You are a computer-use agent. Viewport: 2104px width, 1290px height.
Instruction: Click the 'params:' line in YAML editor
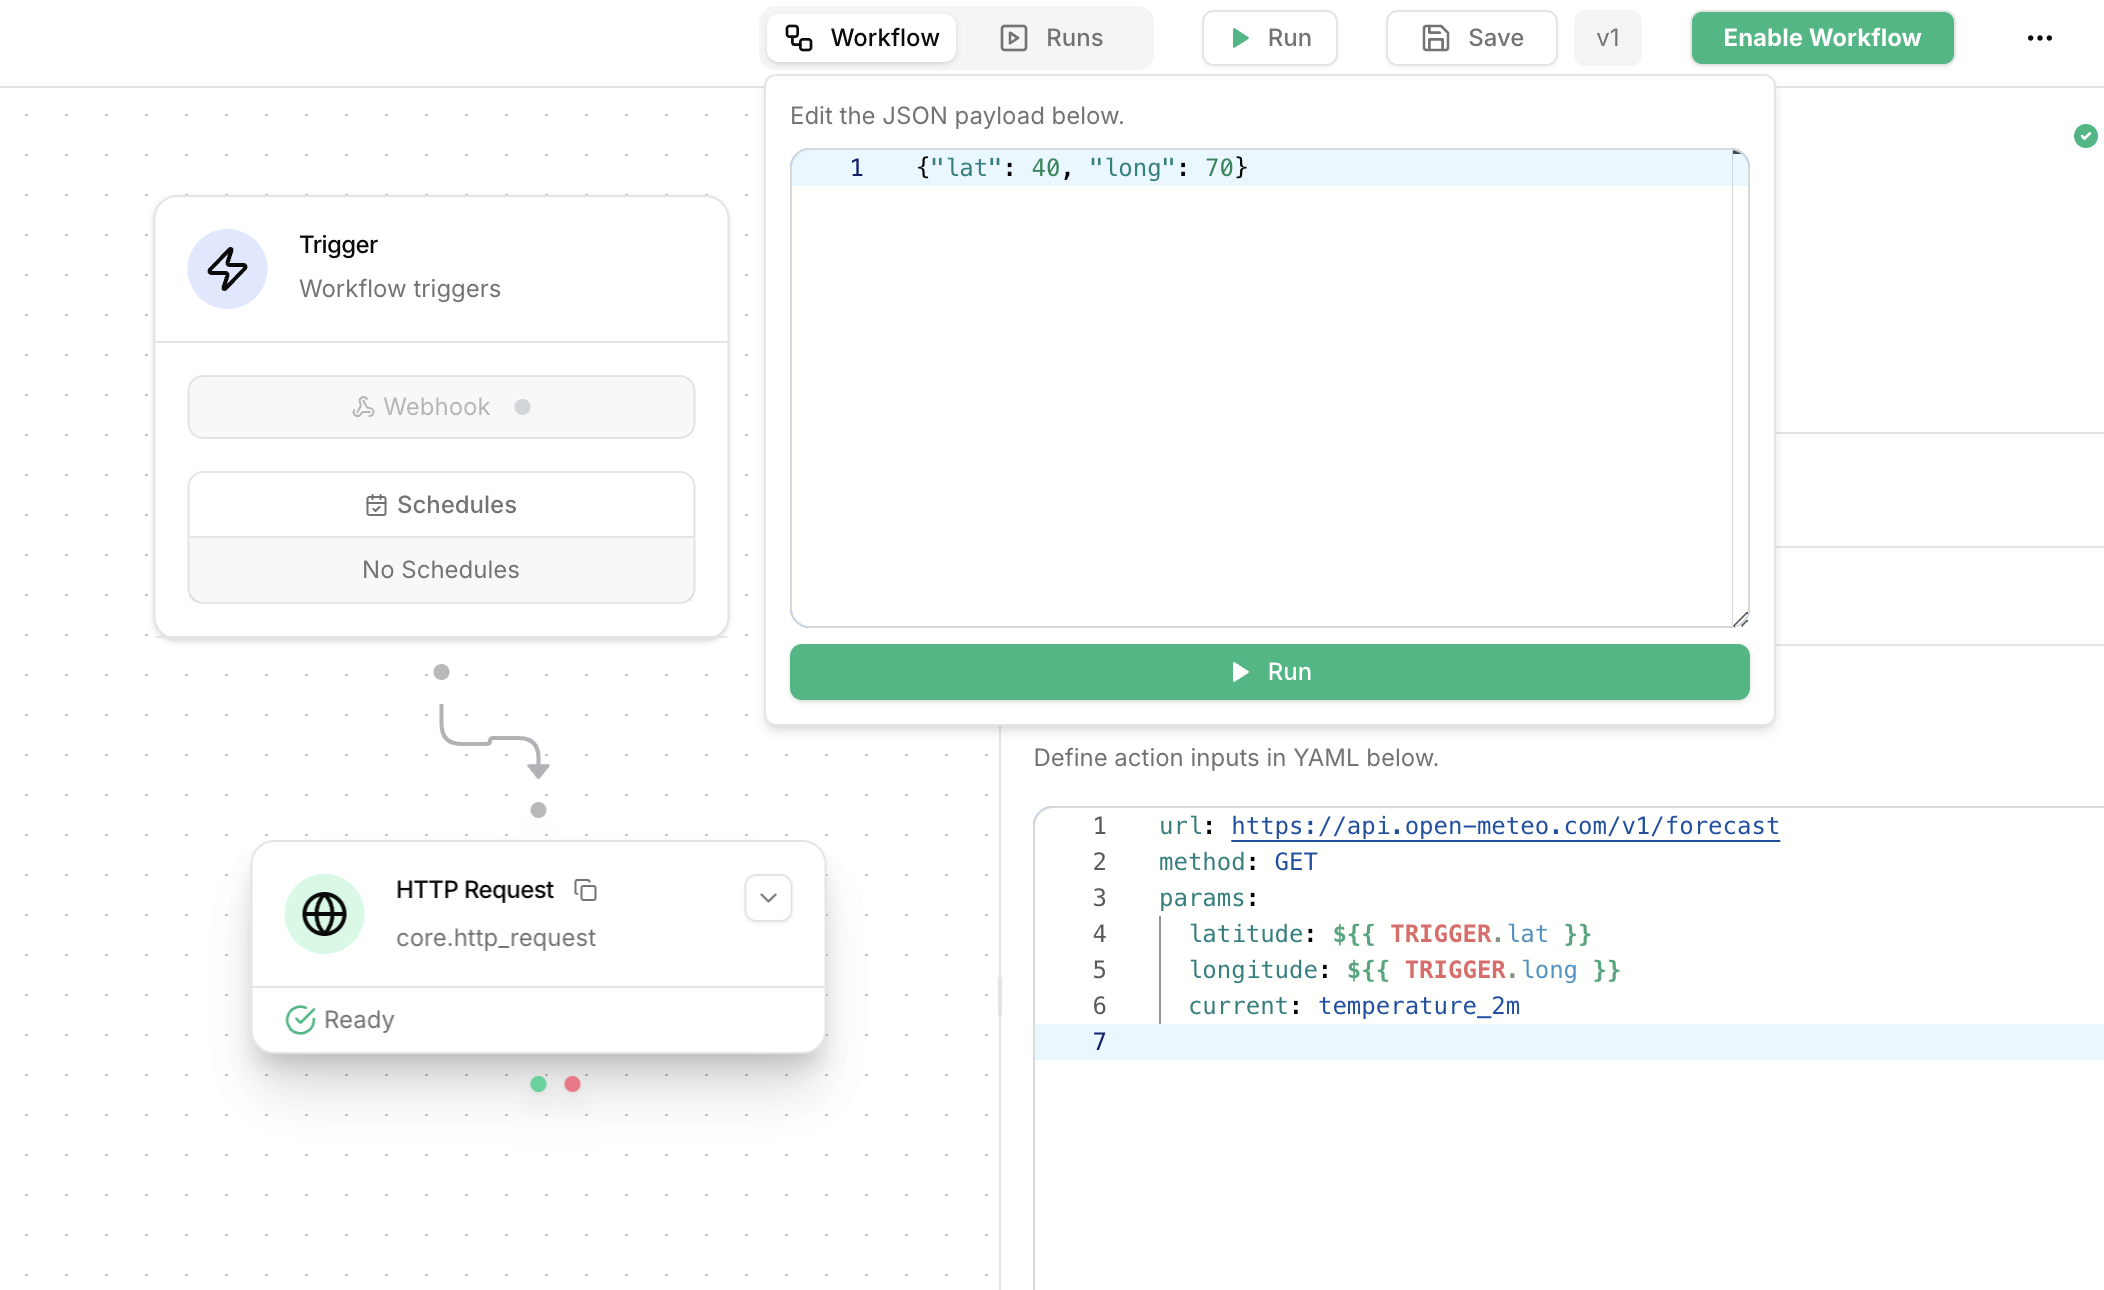[x=1208, y=898]
